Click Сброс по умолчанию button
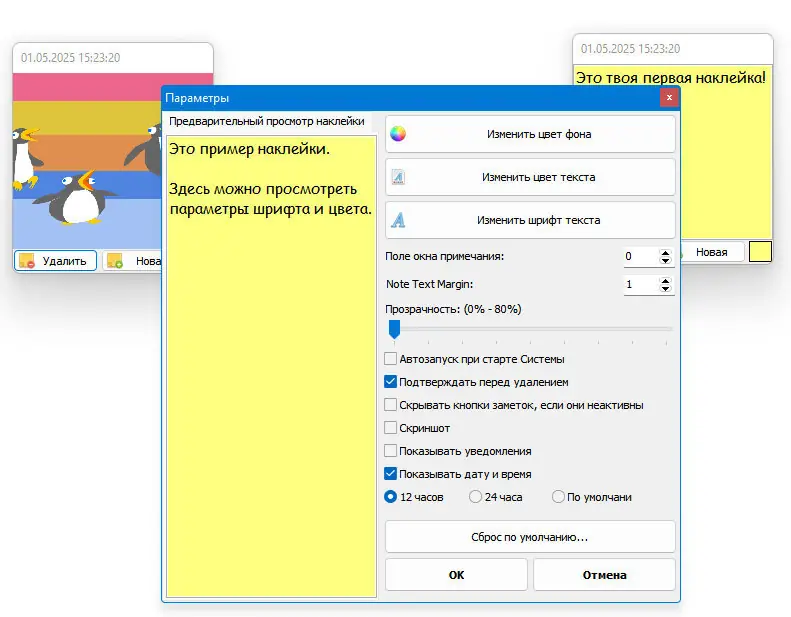 click(x=530, y=537)
